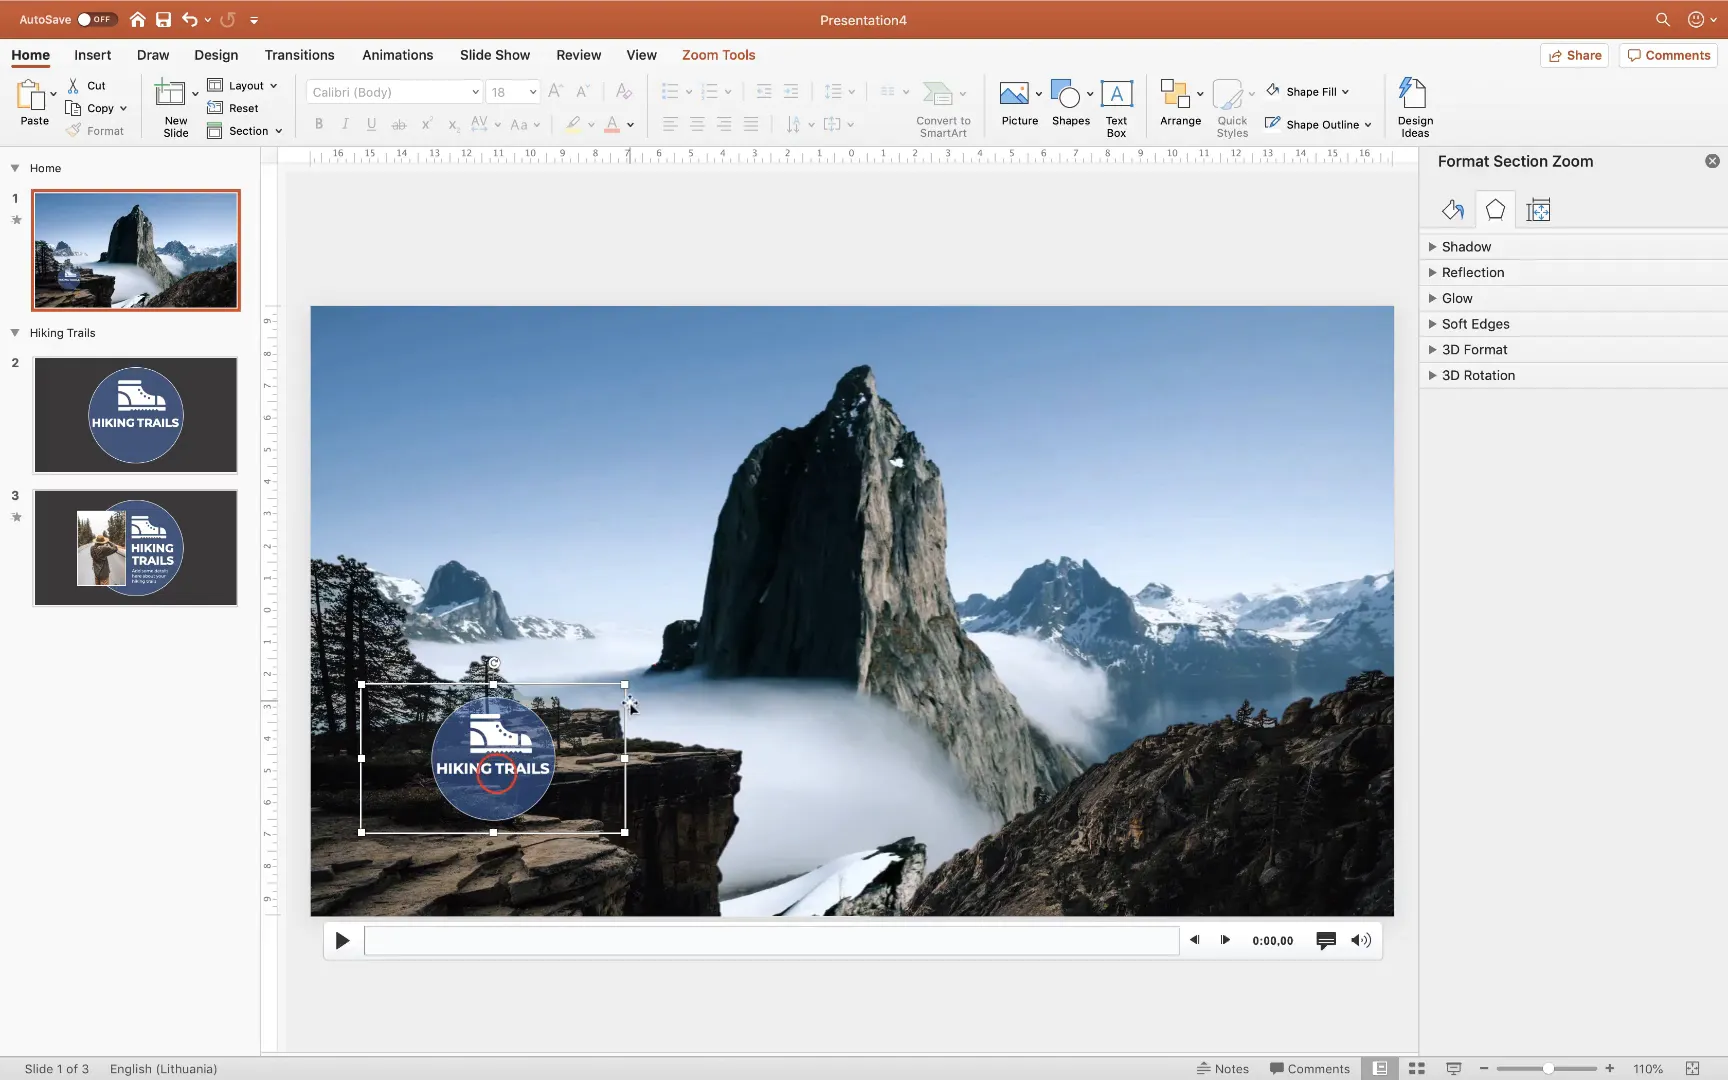Switch to the Effects pentagon tab
This screenshot has height=1080, width=1728.
point(1495,209)
